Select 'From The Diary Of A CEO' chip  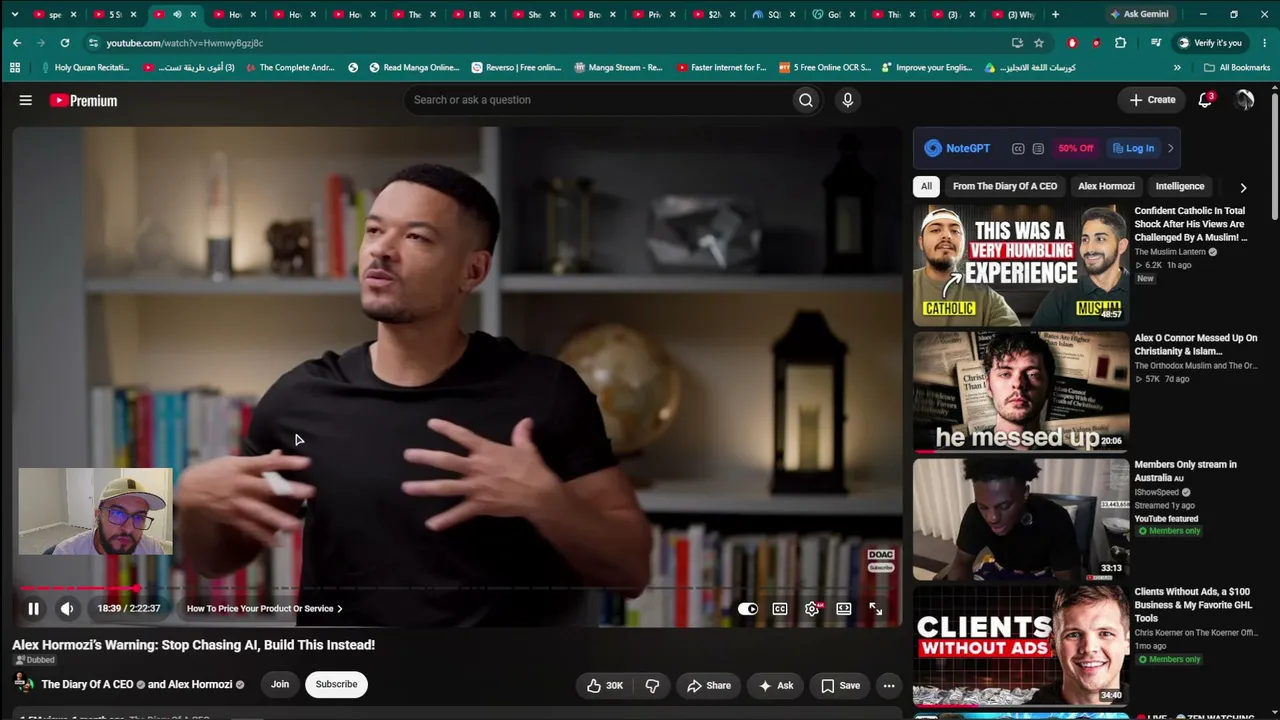[x=1005, y=186]
